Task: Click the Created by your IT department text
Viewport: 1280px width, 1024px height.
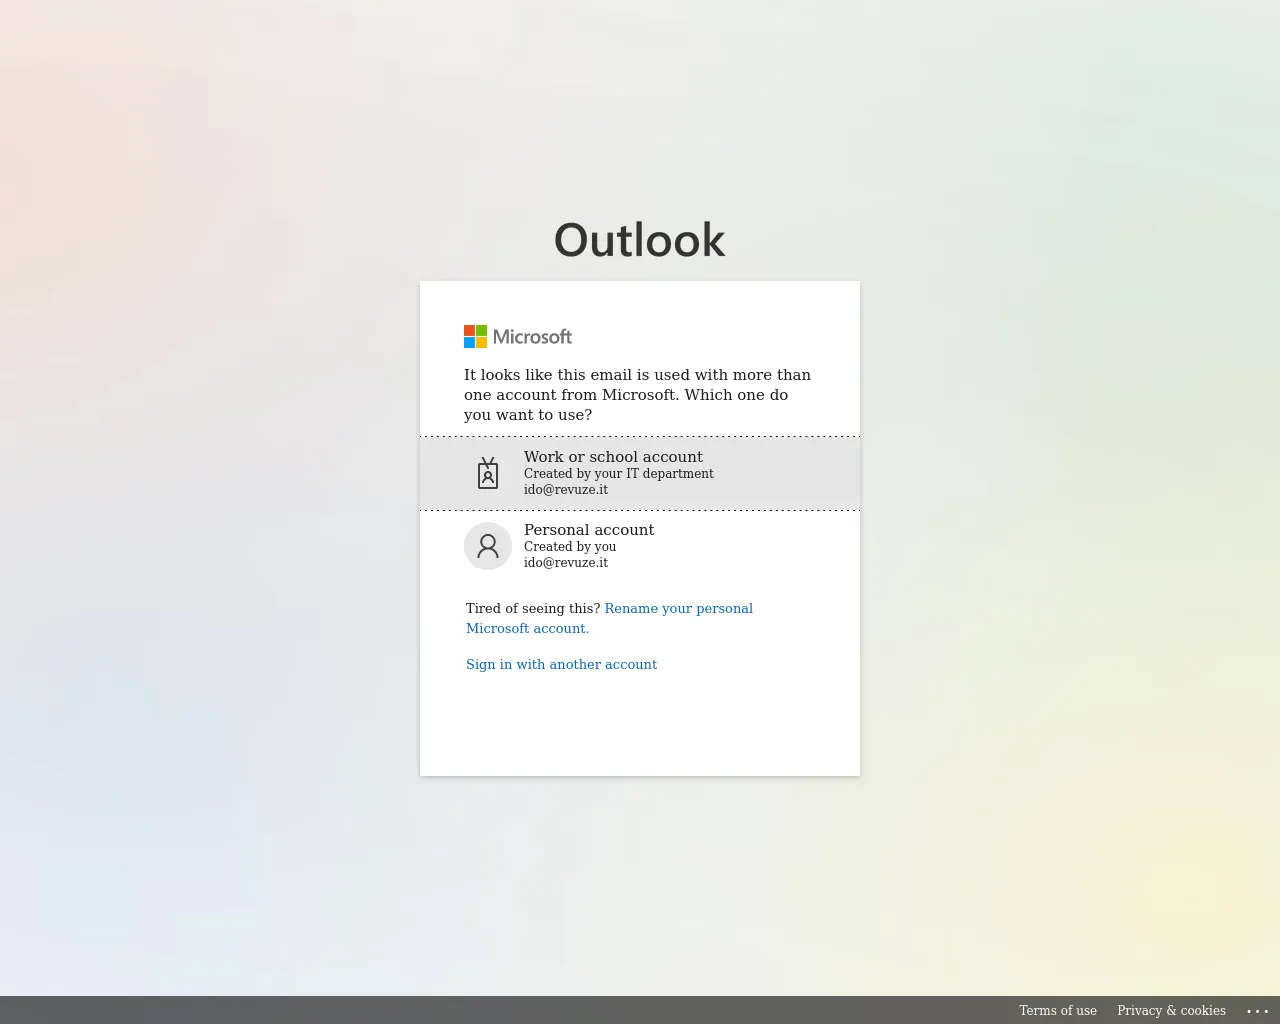Action: click(x=618, y=474)
